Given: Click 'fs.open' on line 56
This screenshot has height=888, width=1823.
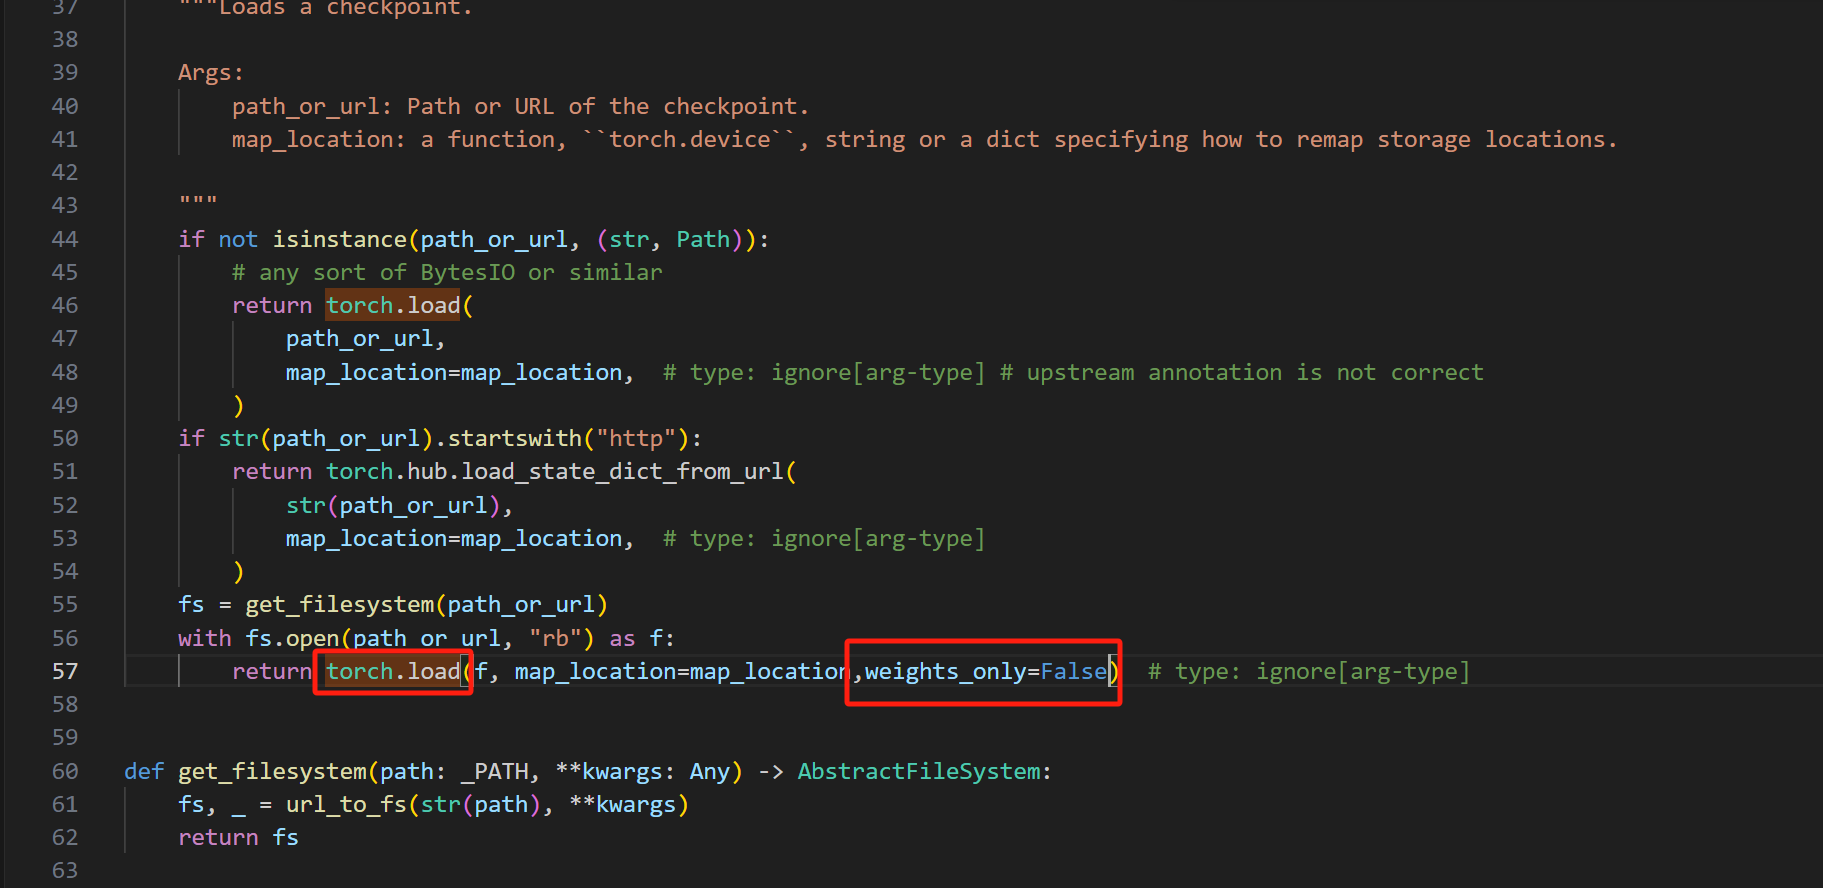Looking at the screenshot, I should coord(292,638).
